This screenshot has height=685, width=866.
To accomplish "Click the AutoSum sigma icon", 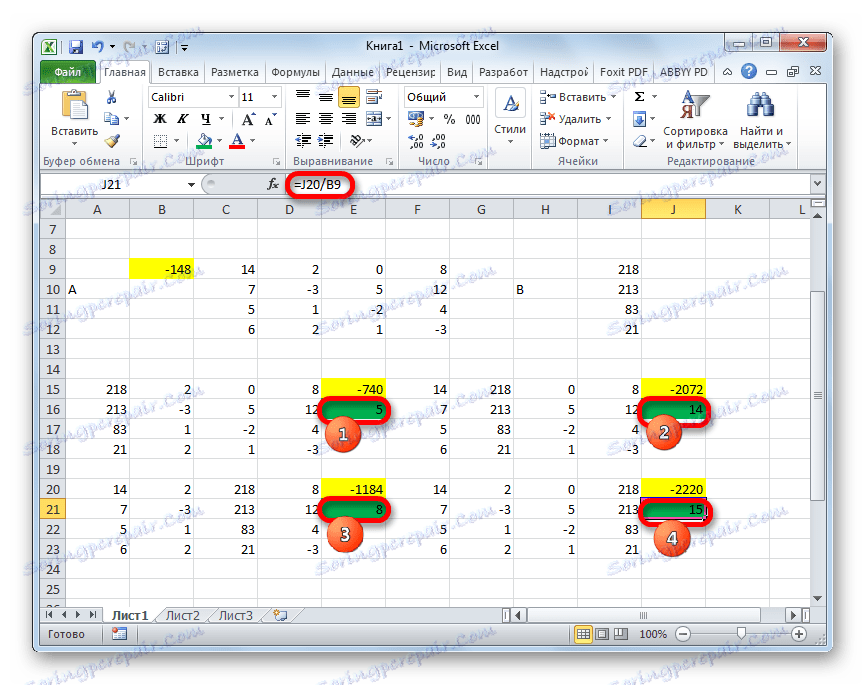I will (639, 97).
